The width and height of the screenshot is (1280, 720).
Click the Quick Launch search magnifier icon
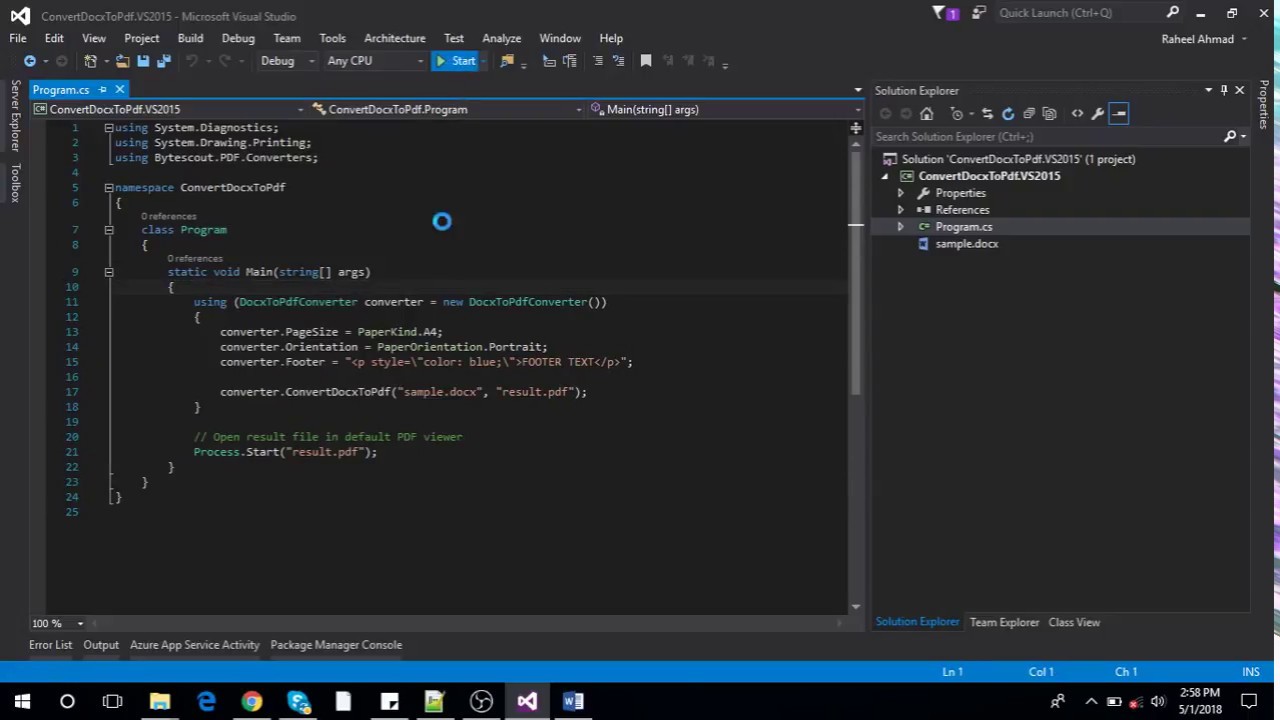coord(1173,13)
